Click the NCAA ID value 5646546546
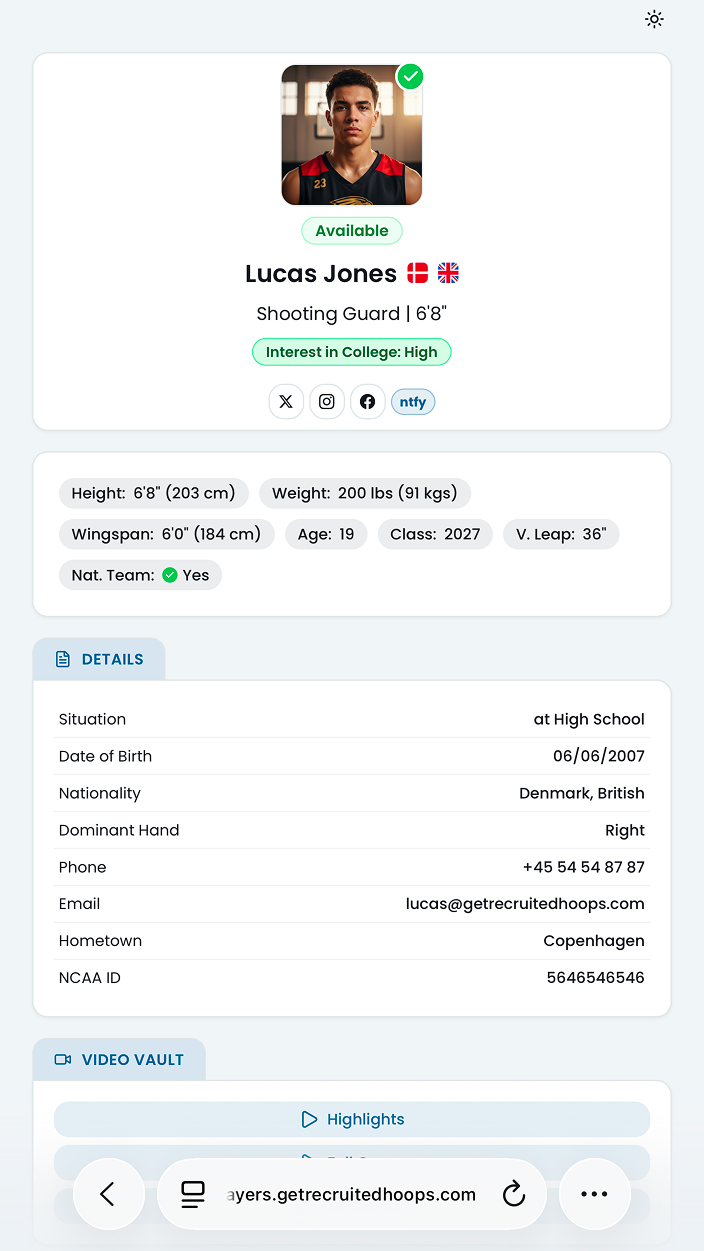The height and width of the screenshot is (1251, 704). tap(596, 978)
